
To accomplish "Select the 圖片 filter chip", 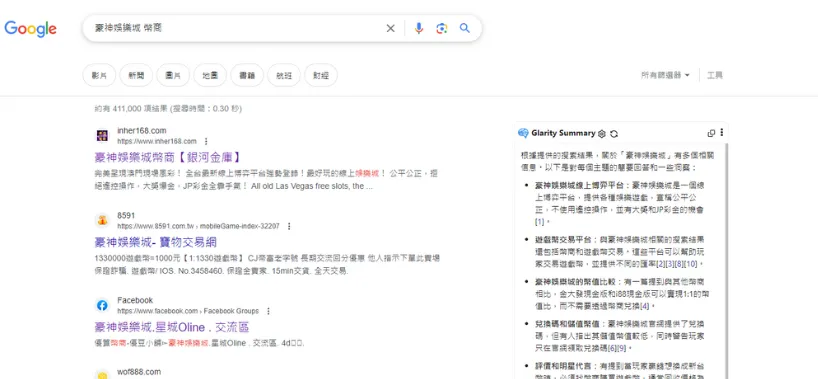I will 173,75.
